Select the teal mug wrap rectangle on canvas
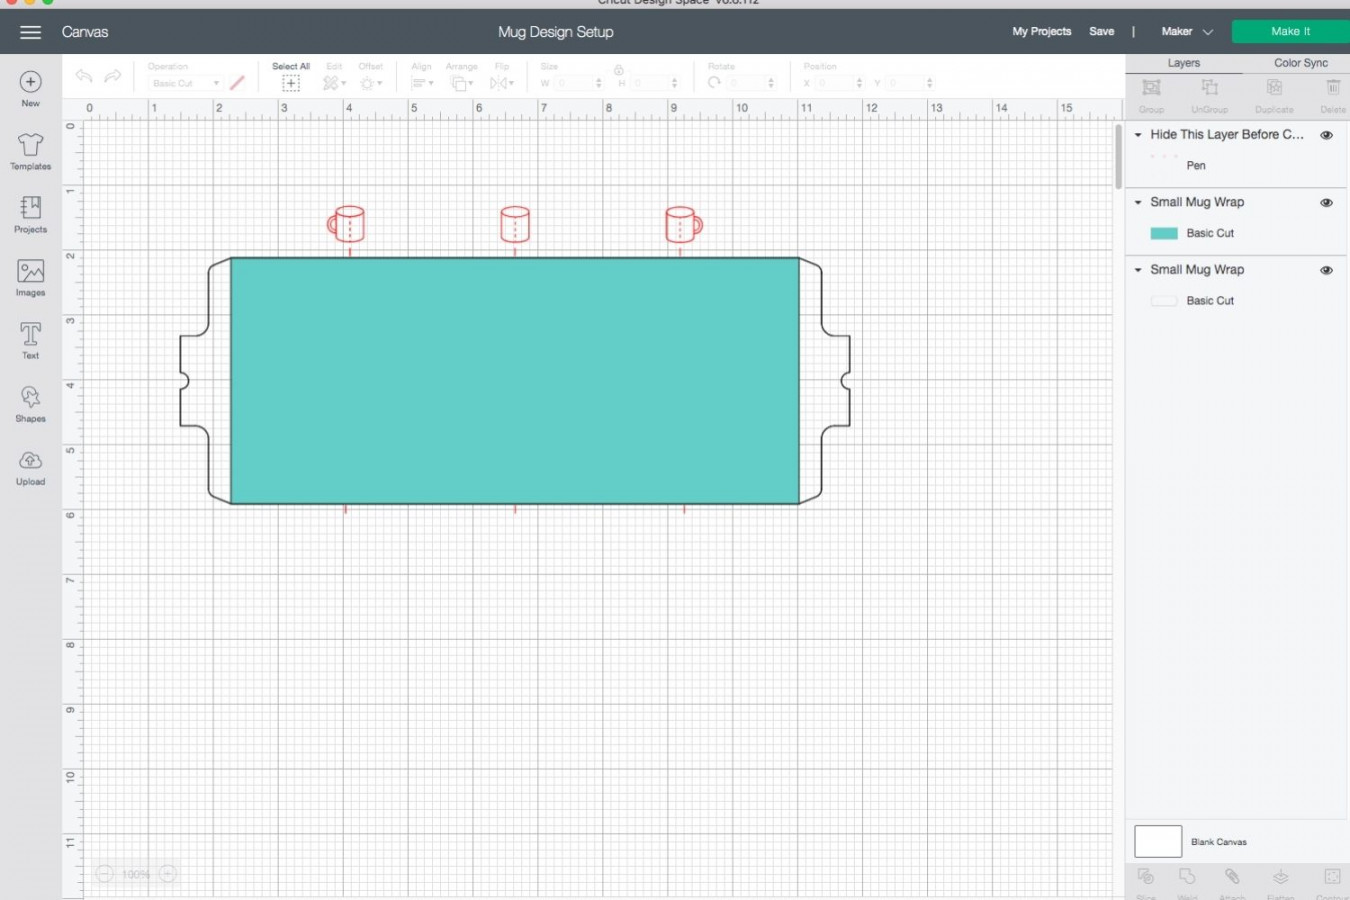Screen dimensions: 1350x900 515,381
